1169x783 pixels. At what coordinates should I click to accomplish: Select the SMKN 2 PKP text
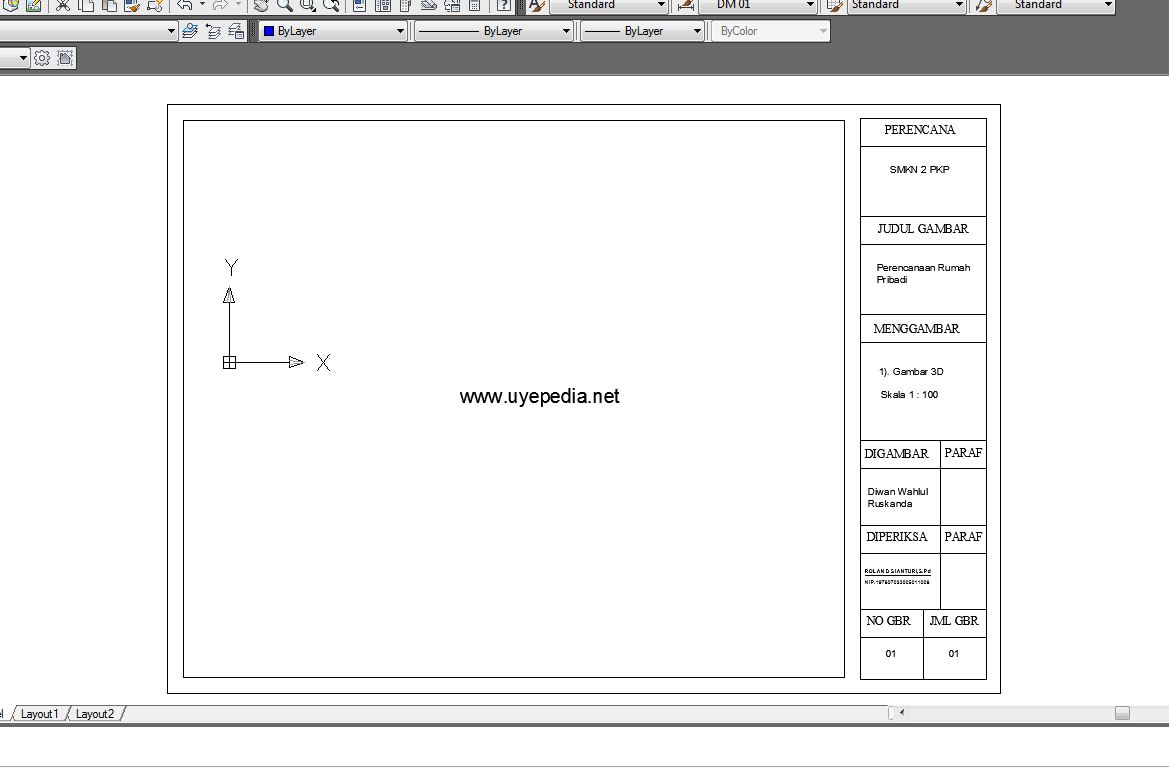coord(919,169)
